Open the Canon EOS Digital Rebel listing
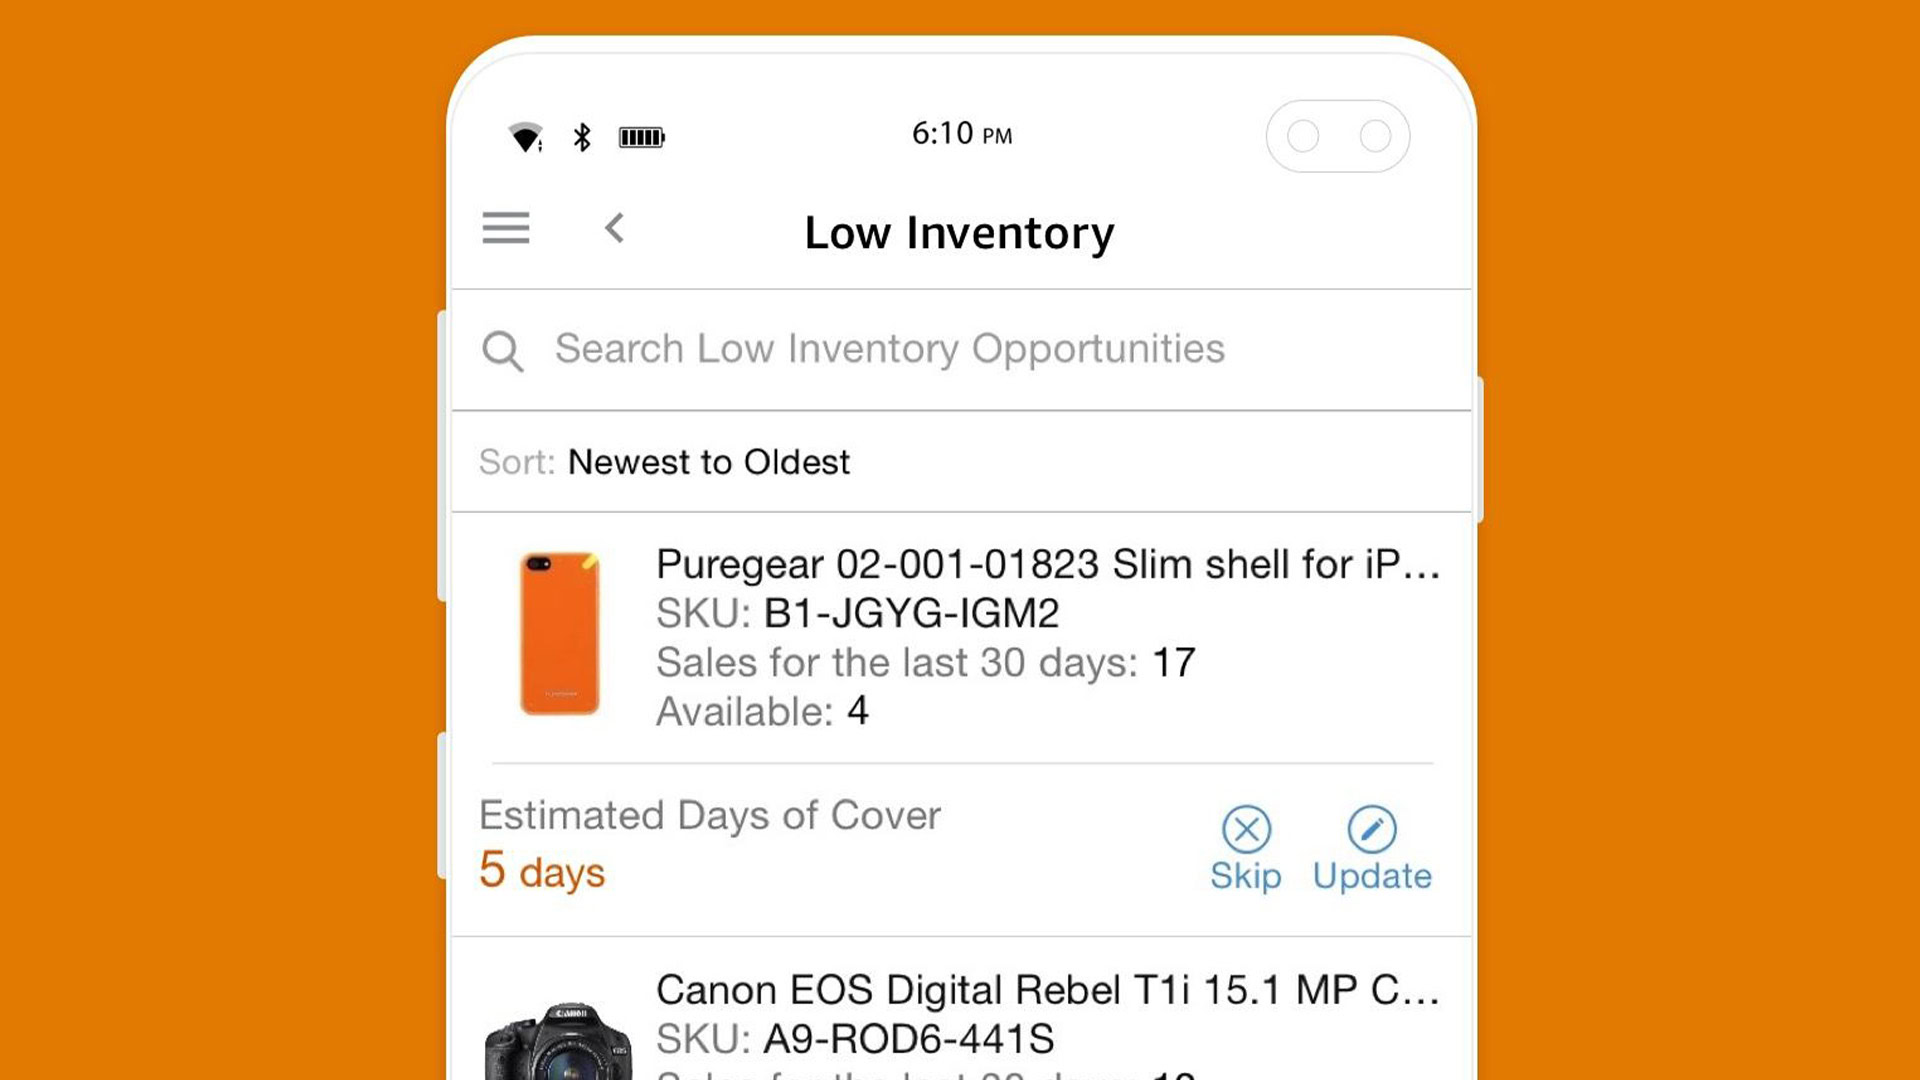1920x1080 pixels. [1047, 990]
